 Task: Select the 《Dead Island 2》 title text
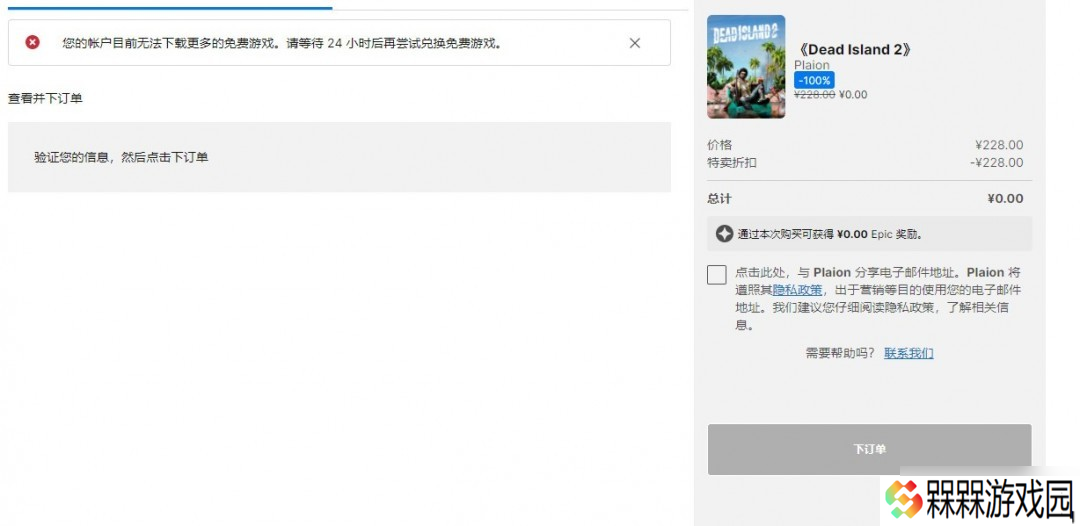click(855, 50)
